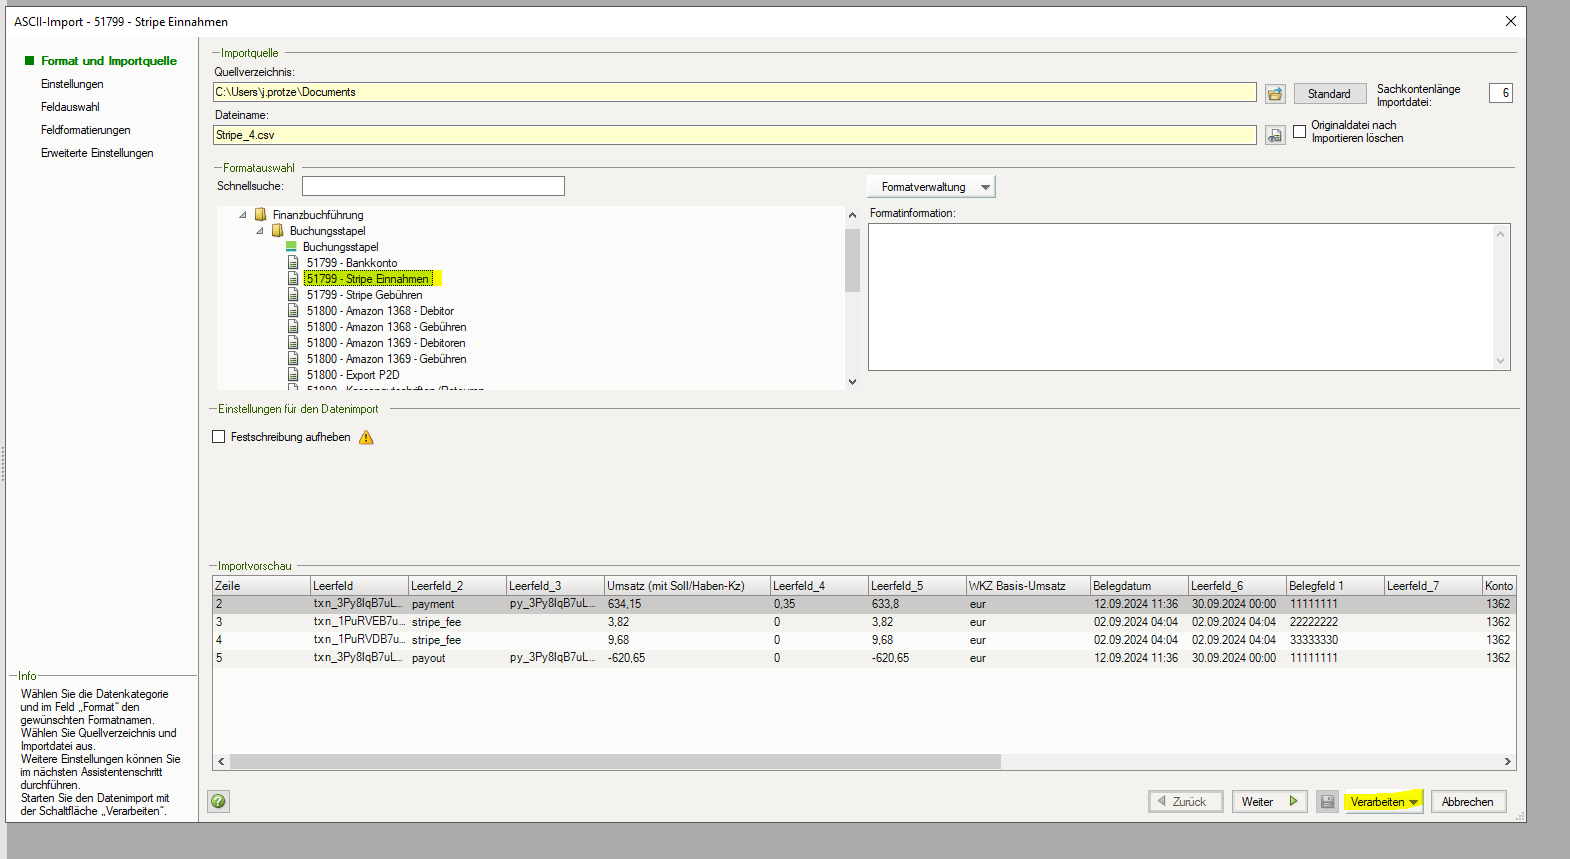
Task: Collapse the Finanzbuchführung tree node
Action: [243, 215]
